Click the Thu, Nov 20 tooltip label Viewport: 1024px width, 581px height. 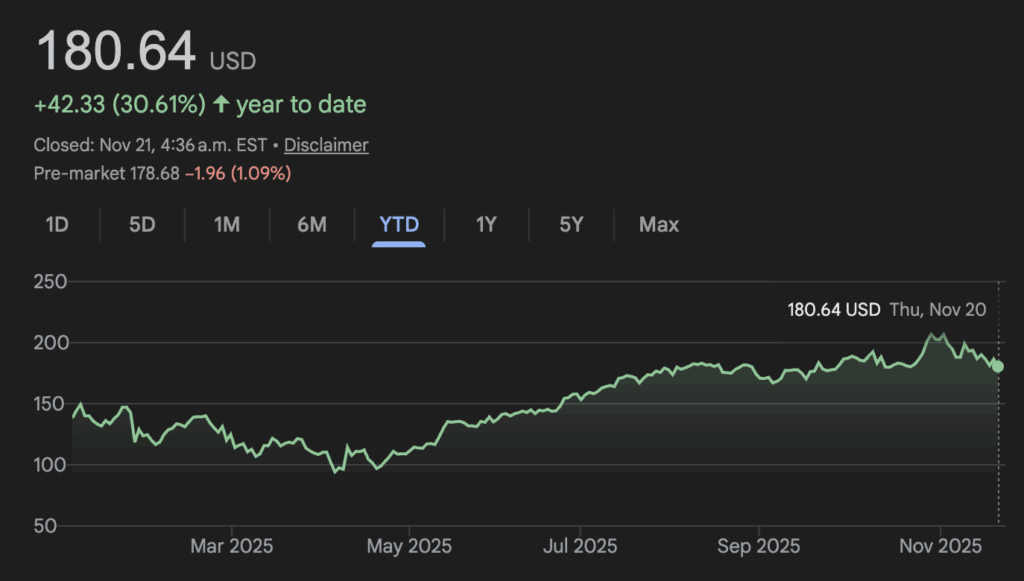[938, 310]
